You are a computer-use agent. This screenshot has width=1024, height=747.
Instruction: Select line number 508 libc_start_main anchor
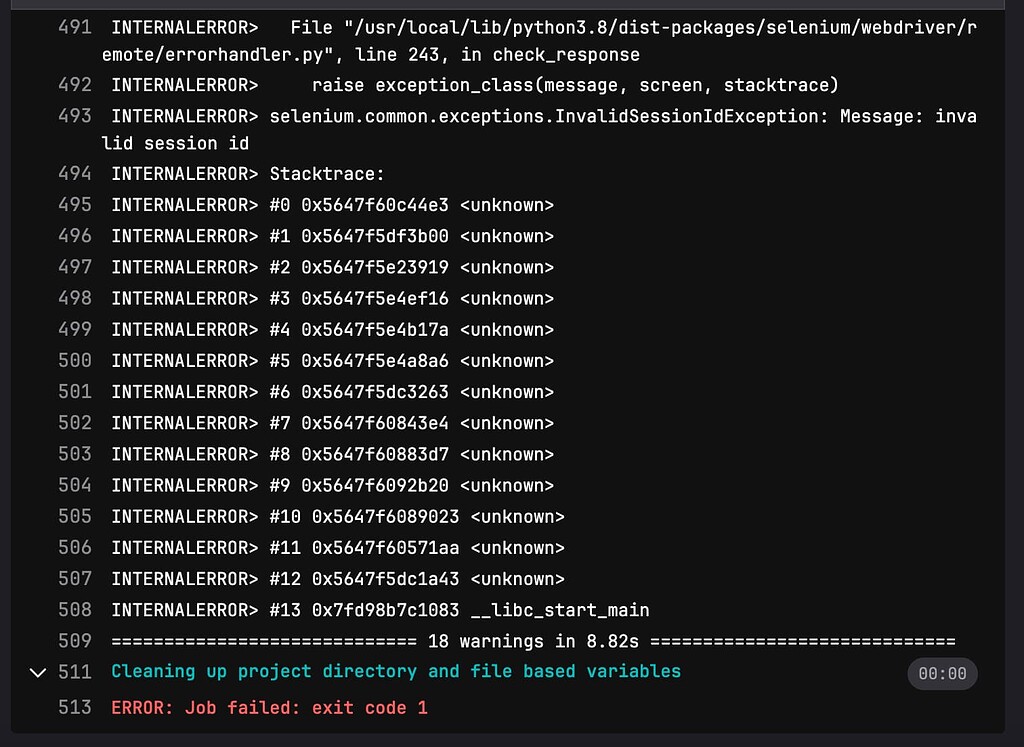[75, 610]
